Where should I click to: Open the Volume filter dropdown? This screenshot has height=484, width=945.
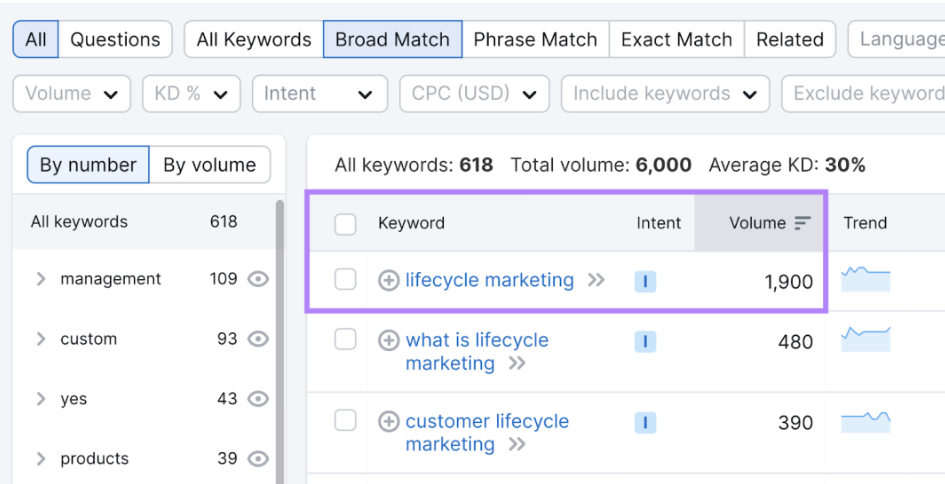[72, 93]
